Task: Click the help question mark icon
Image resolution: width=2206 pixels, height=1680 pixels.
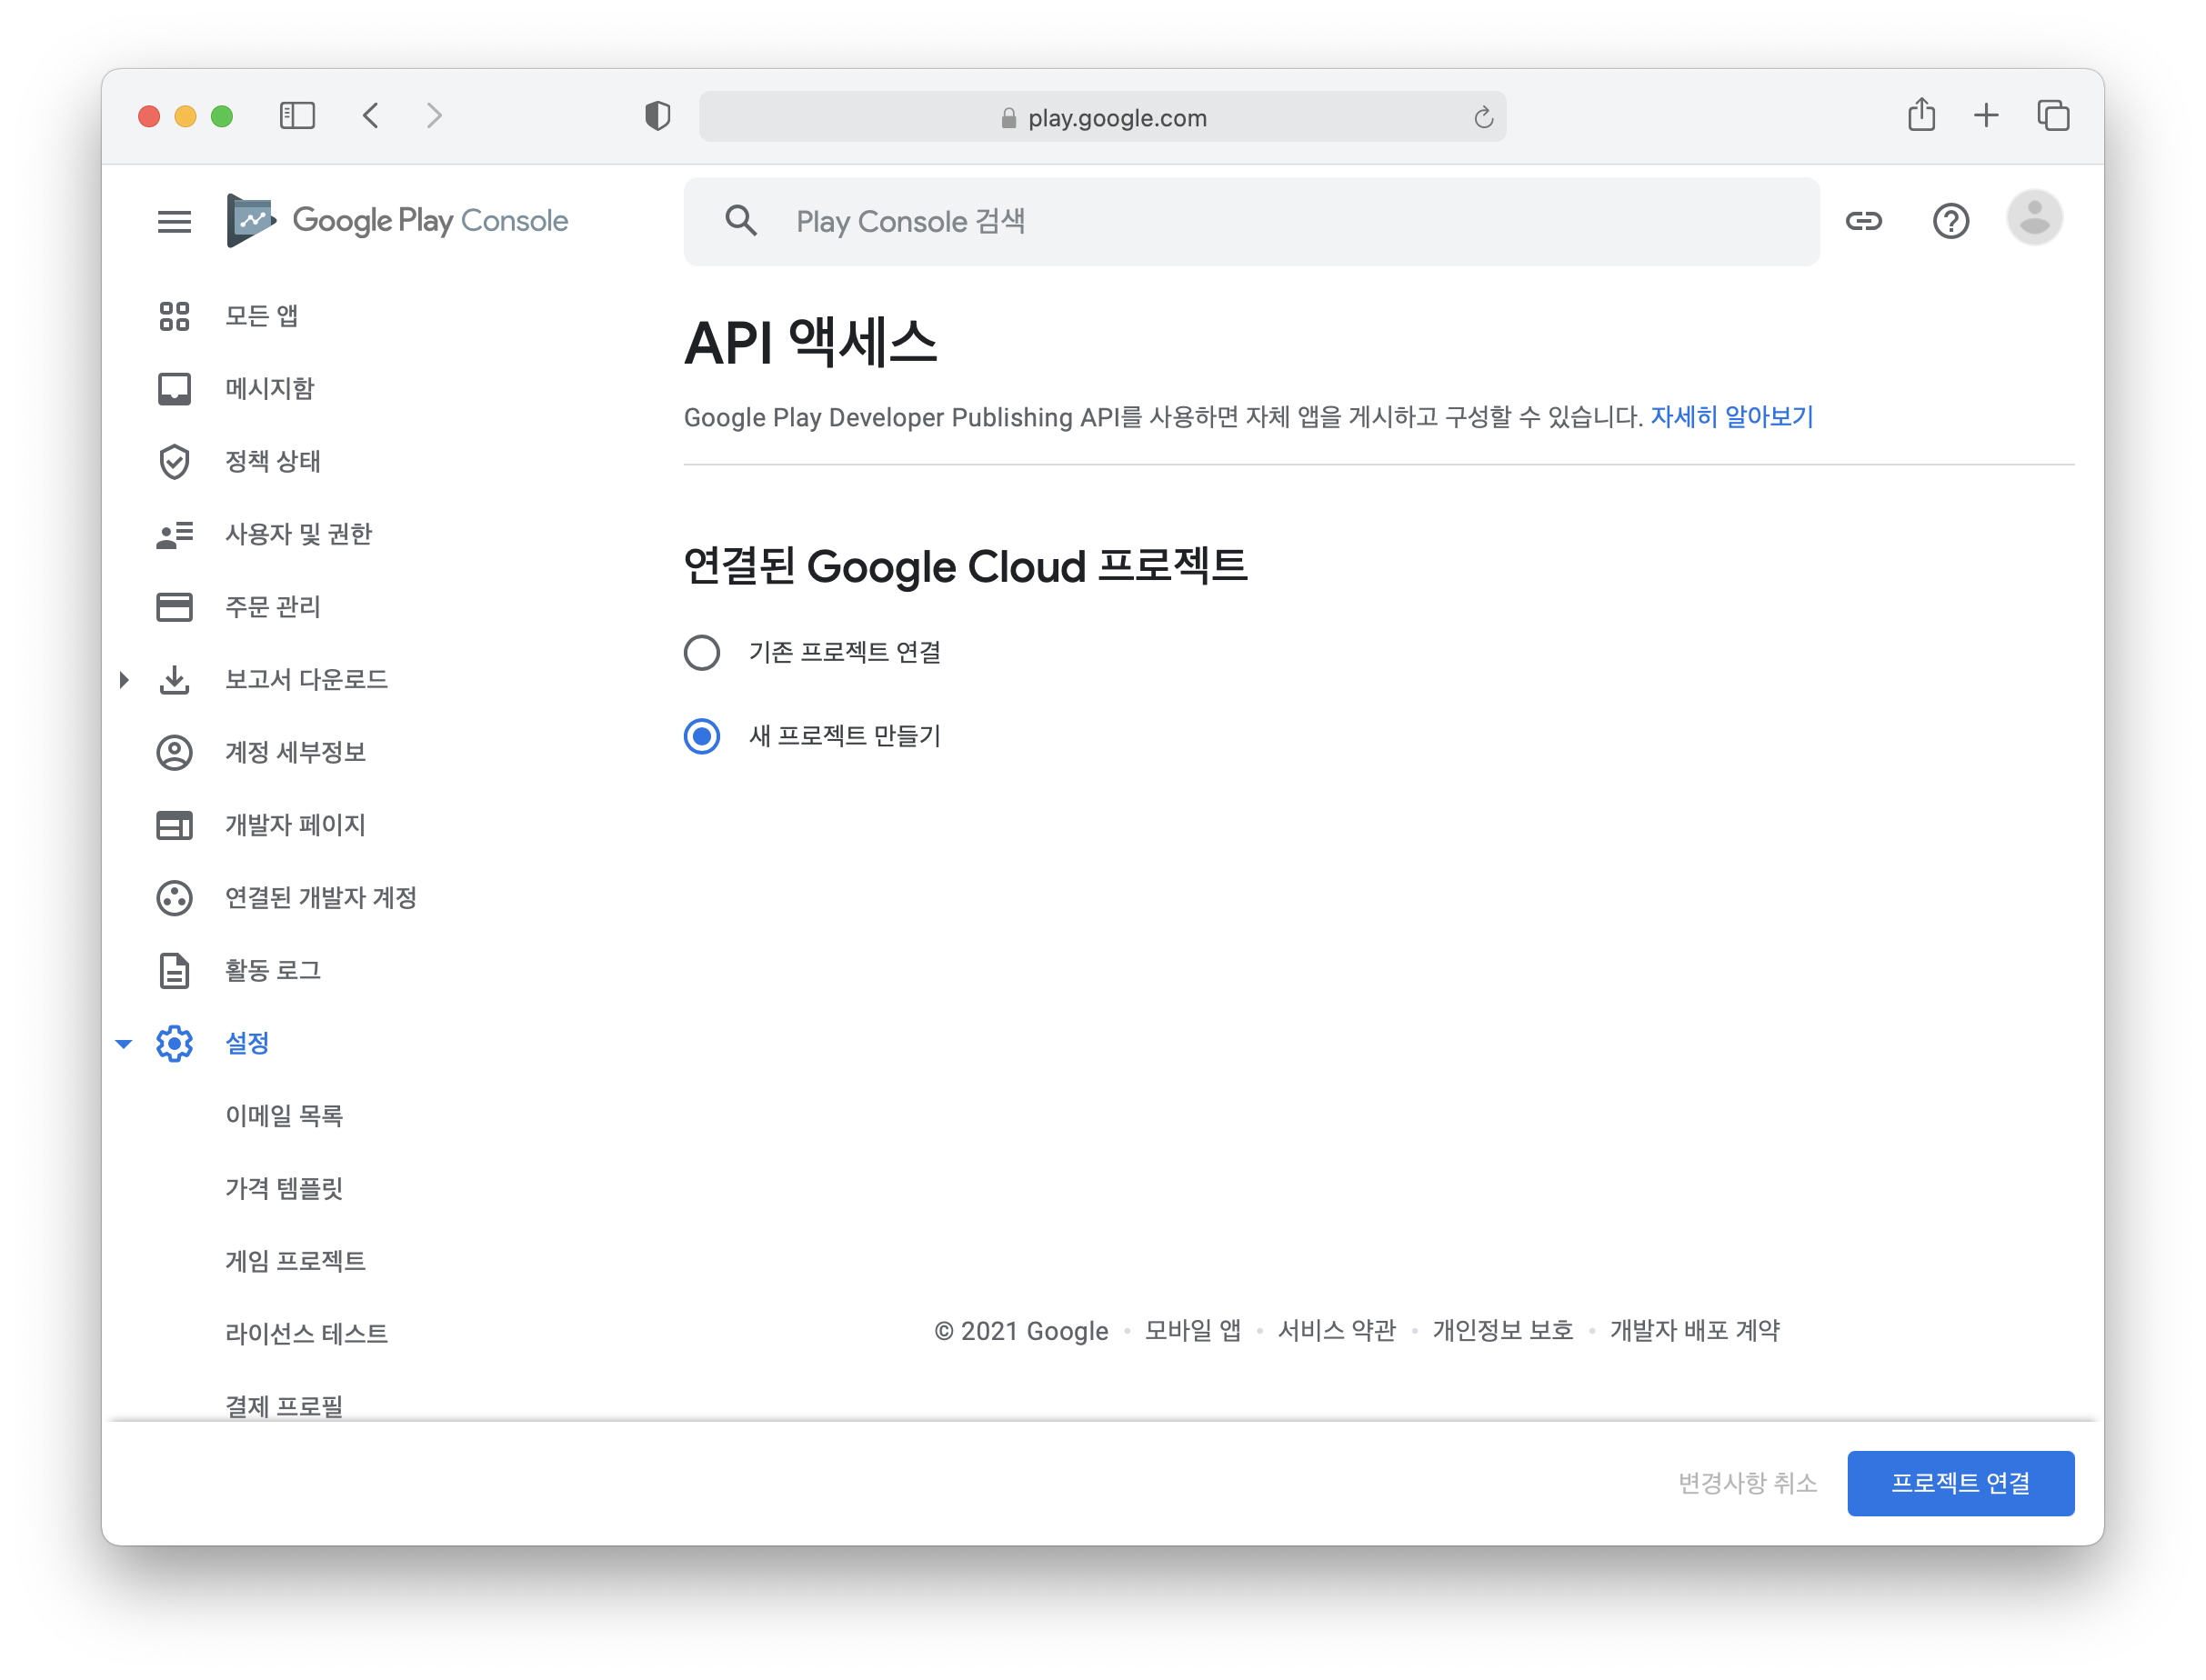Action: [x=1950, y=221]
